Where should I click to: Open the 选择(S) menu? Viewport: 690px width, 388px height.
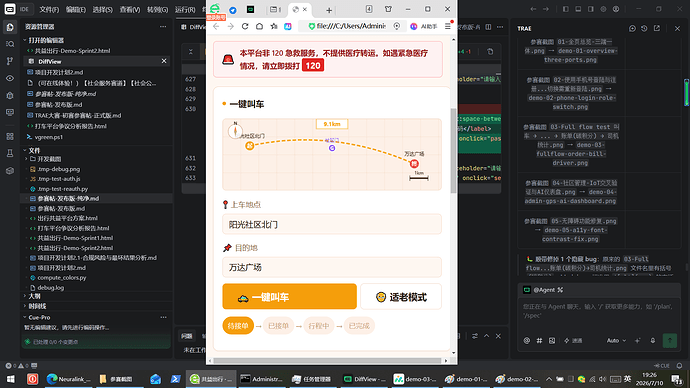(x=103, y=9)
